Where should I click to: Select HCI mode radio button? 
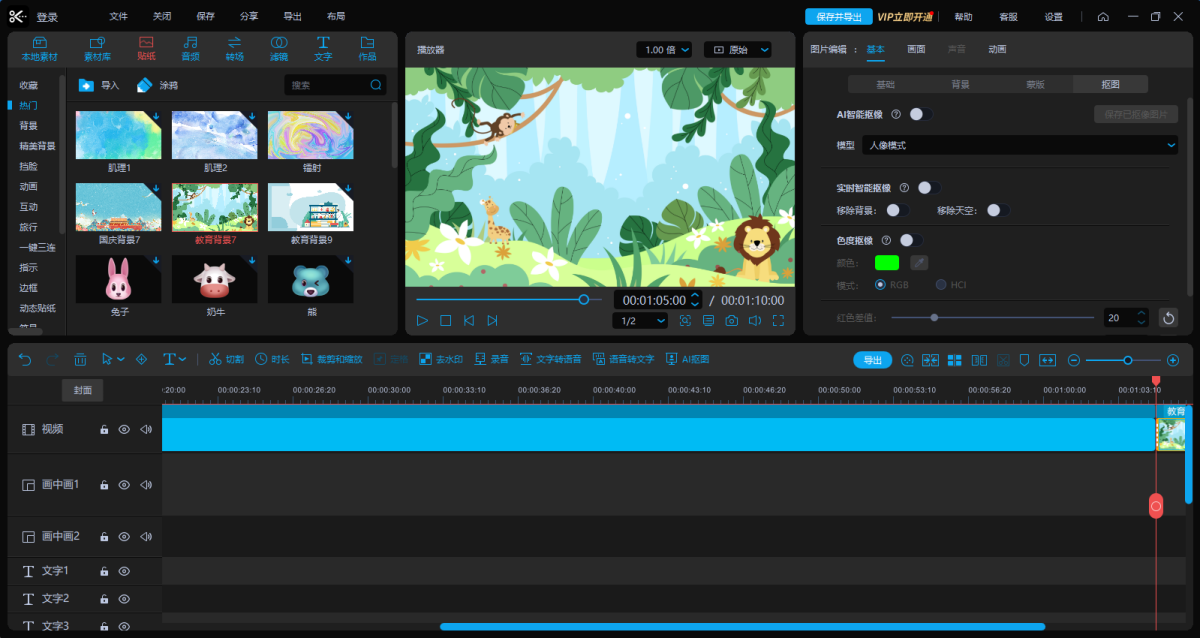click(941, 285)
